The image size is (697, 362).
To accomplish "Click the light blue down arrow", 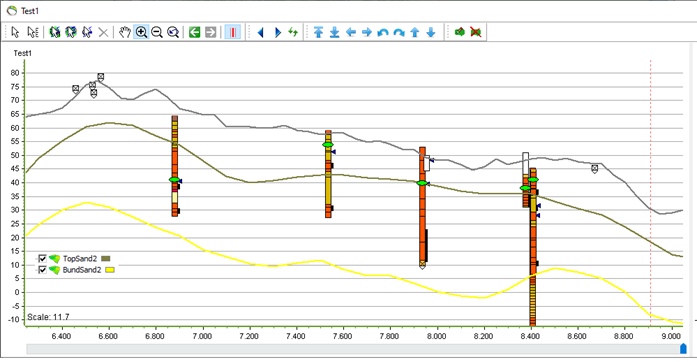I will 431,32.
